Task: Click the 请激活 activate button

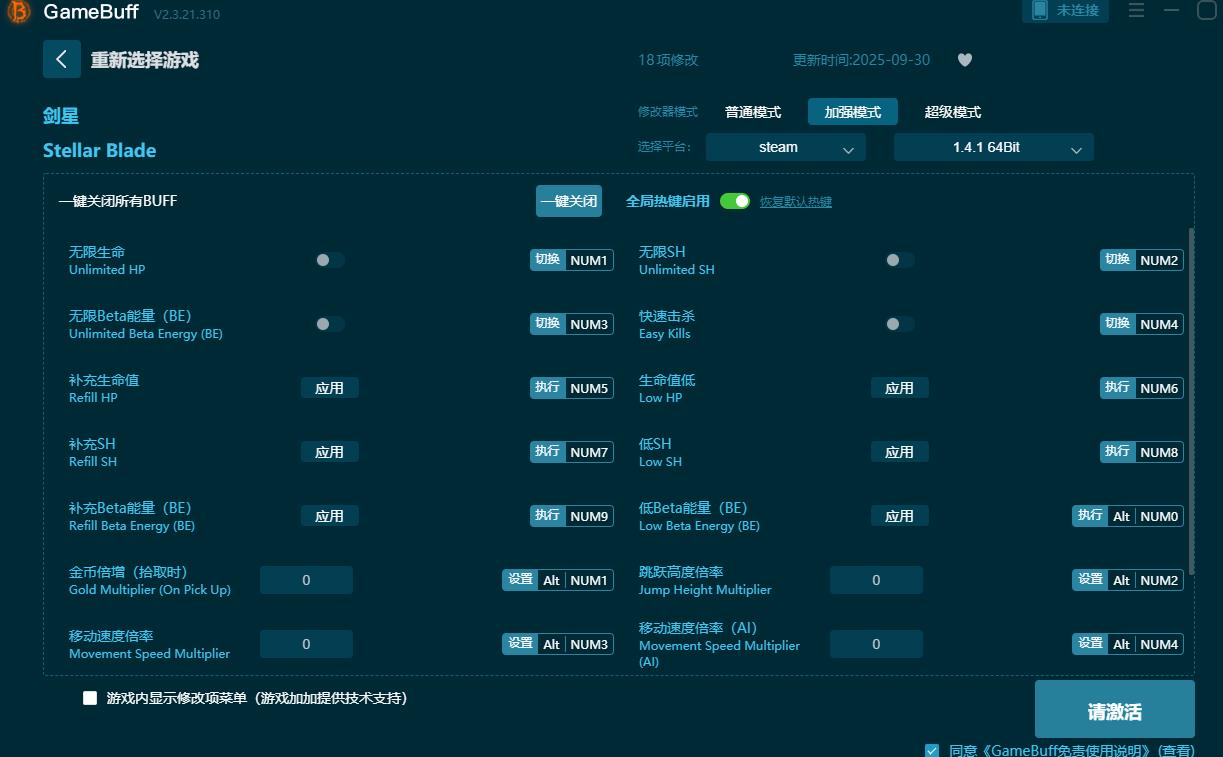Action: (1114, 708)
